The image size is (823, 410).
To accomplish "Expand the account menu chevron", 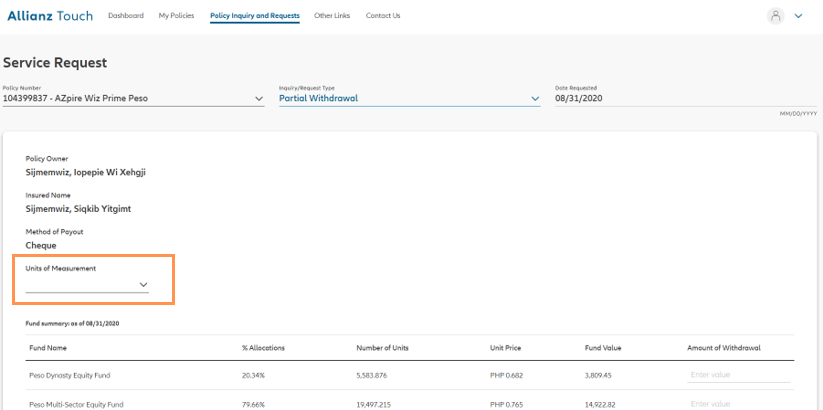I will coord(798,16).
